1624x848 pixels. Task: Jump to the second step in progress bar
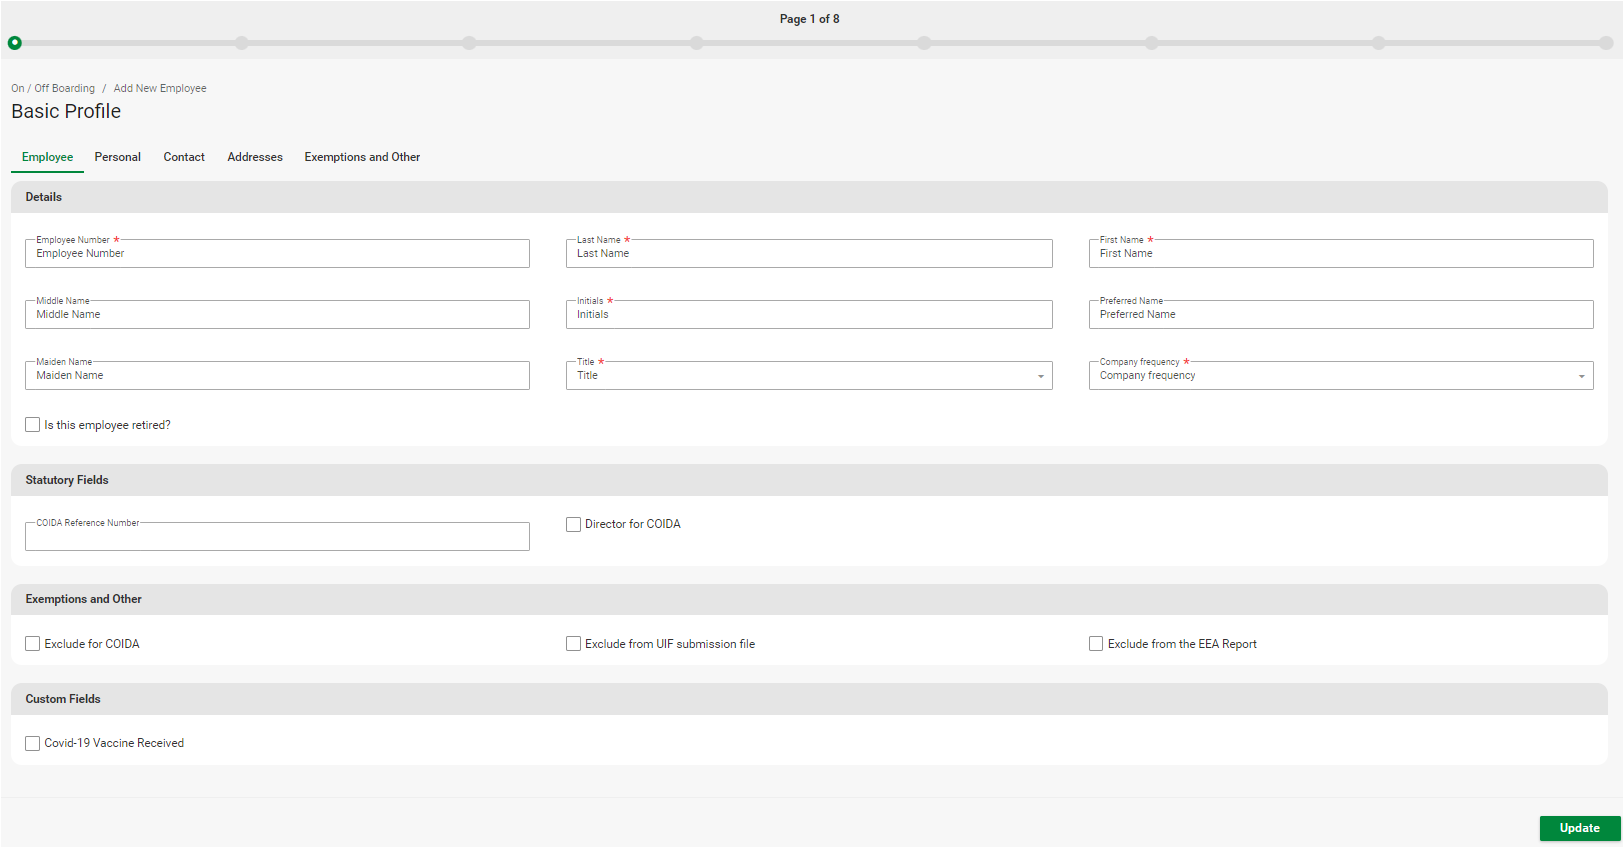point(242,43)
